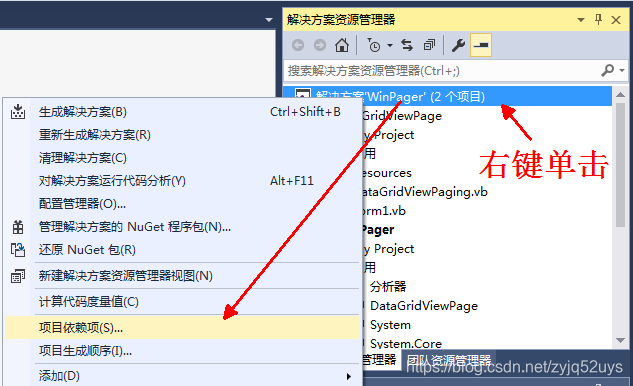The width and height of the screenshot is (633, 386).
Task: Select the bold WinPager project node
Action: [x=378, y=230]
